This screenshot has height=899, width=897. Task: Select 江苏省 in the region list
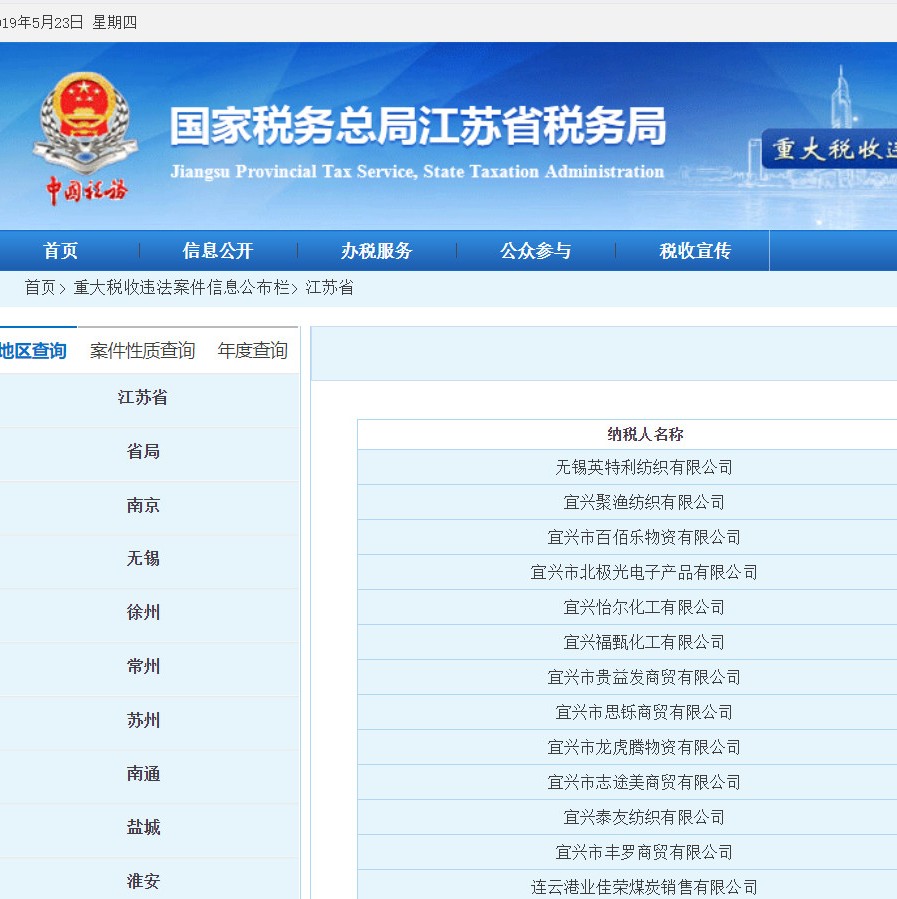(143, 397)
